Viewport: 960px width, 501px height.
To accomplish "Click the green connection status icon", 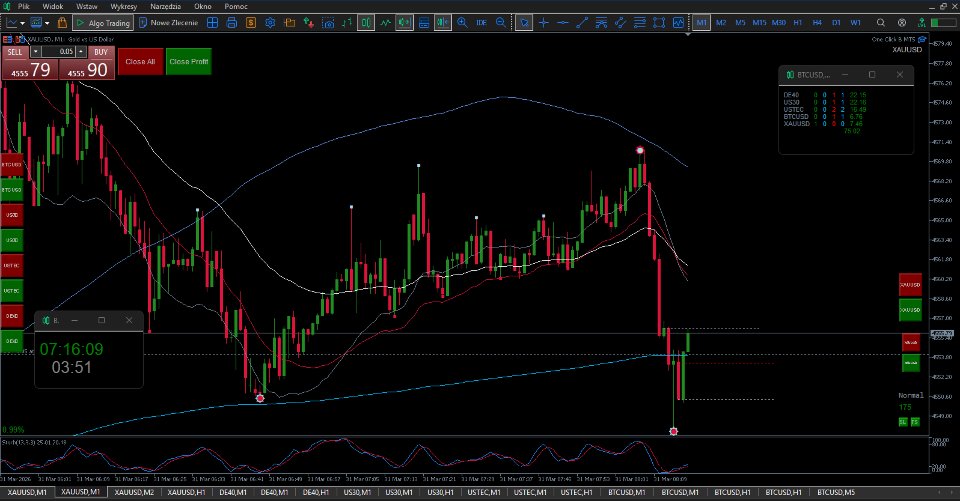I will [921, 23].
